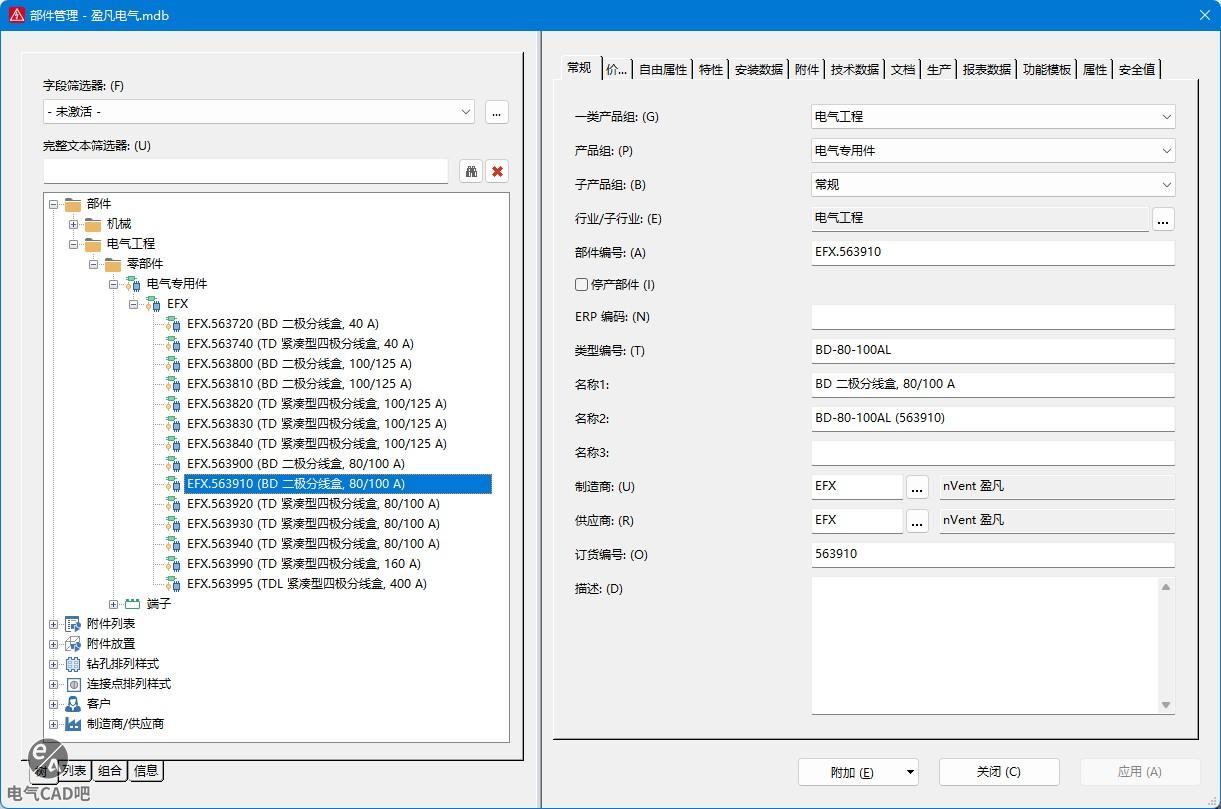
Task: Expand the 机械 tree node
Action: pyautogui.click(x=73, y=224)
